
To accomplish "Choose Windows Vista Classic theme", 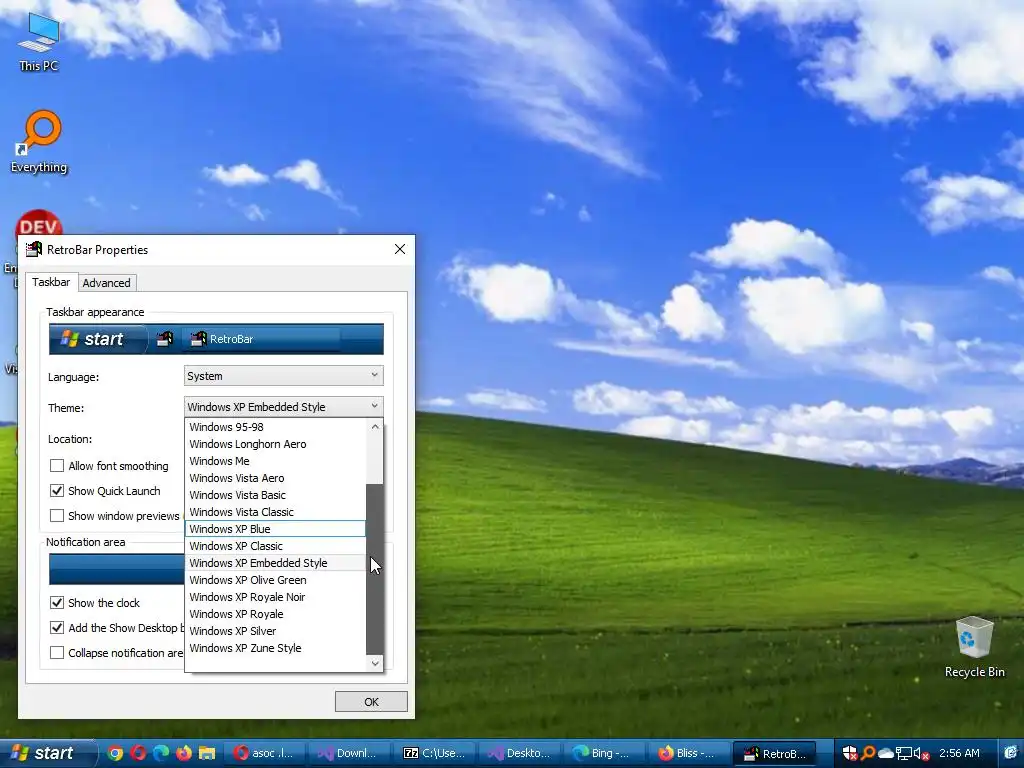I will (275, 512).
